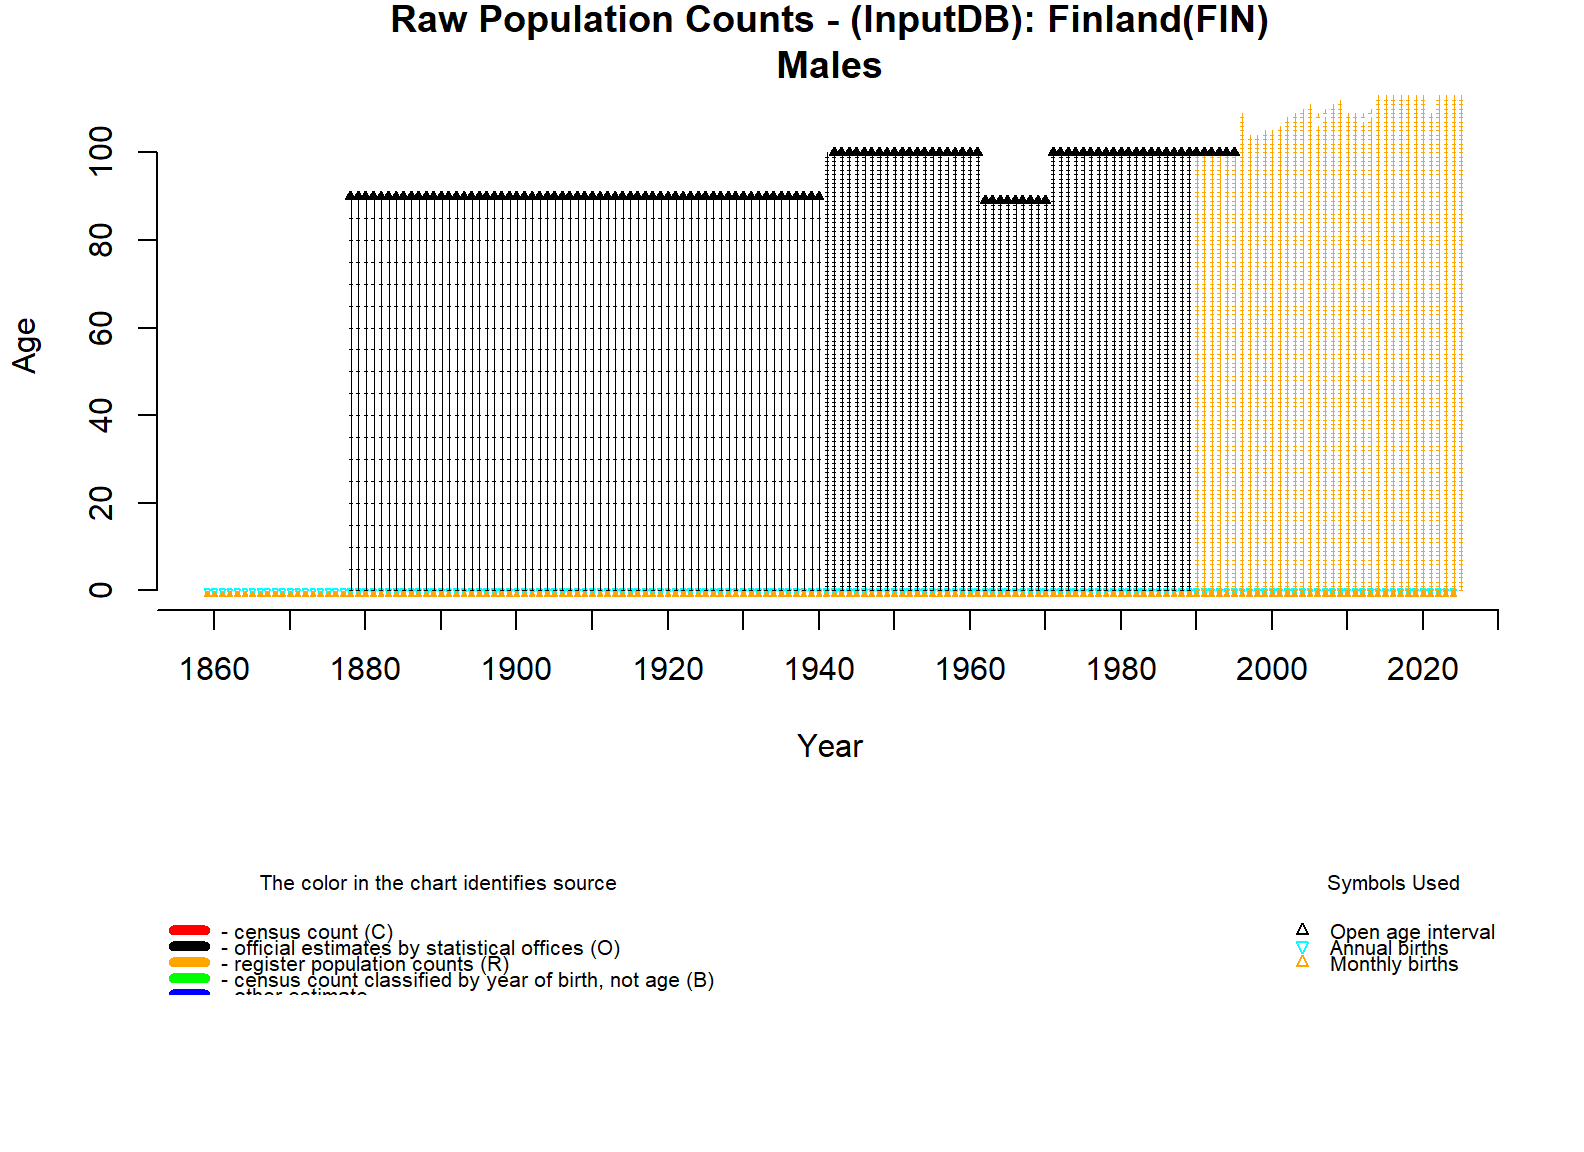
Task: Click the 'Symbols Used' legend heading
Action: (x=1393, y=883)
